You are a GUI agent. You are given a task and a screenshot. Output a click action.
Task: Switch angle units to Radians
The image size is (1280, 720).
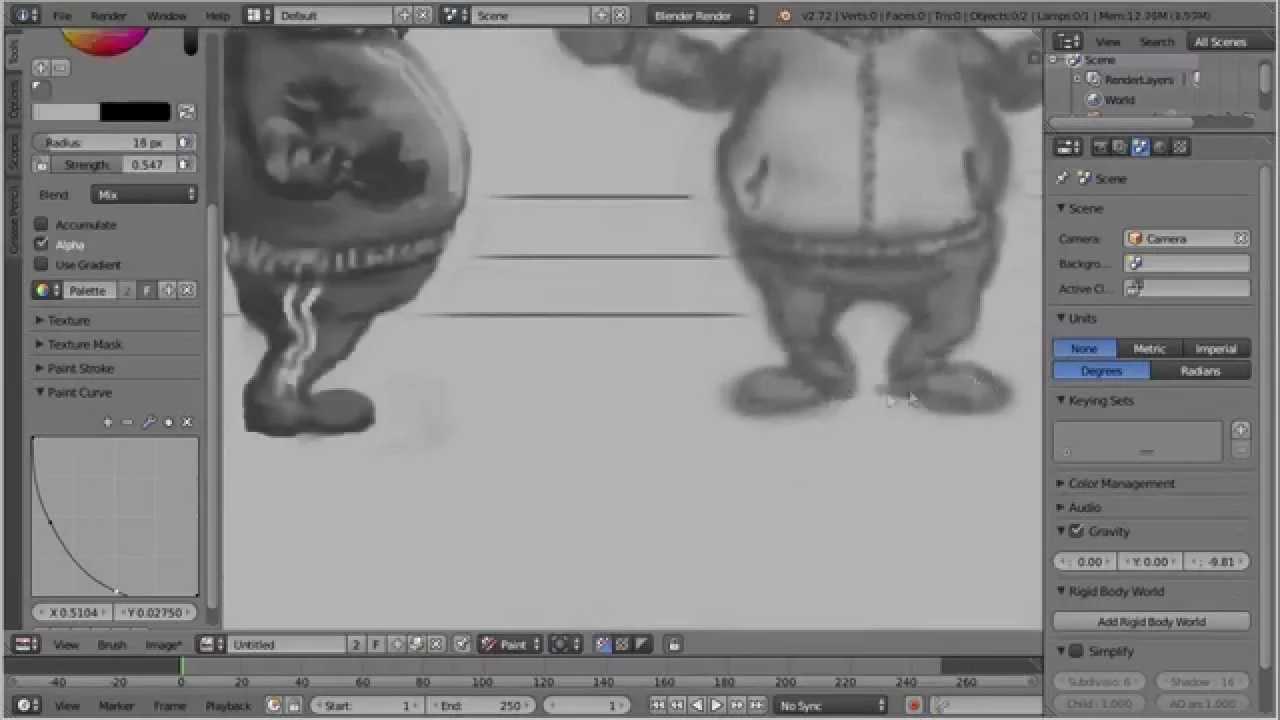pos(1200,371)
